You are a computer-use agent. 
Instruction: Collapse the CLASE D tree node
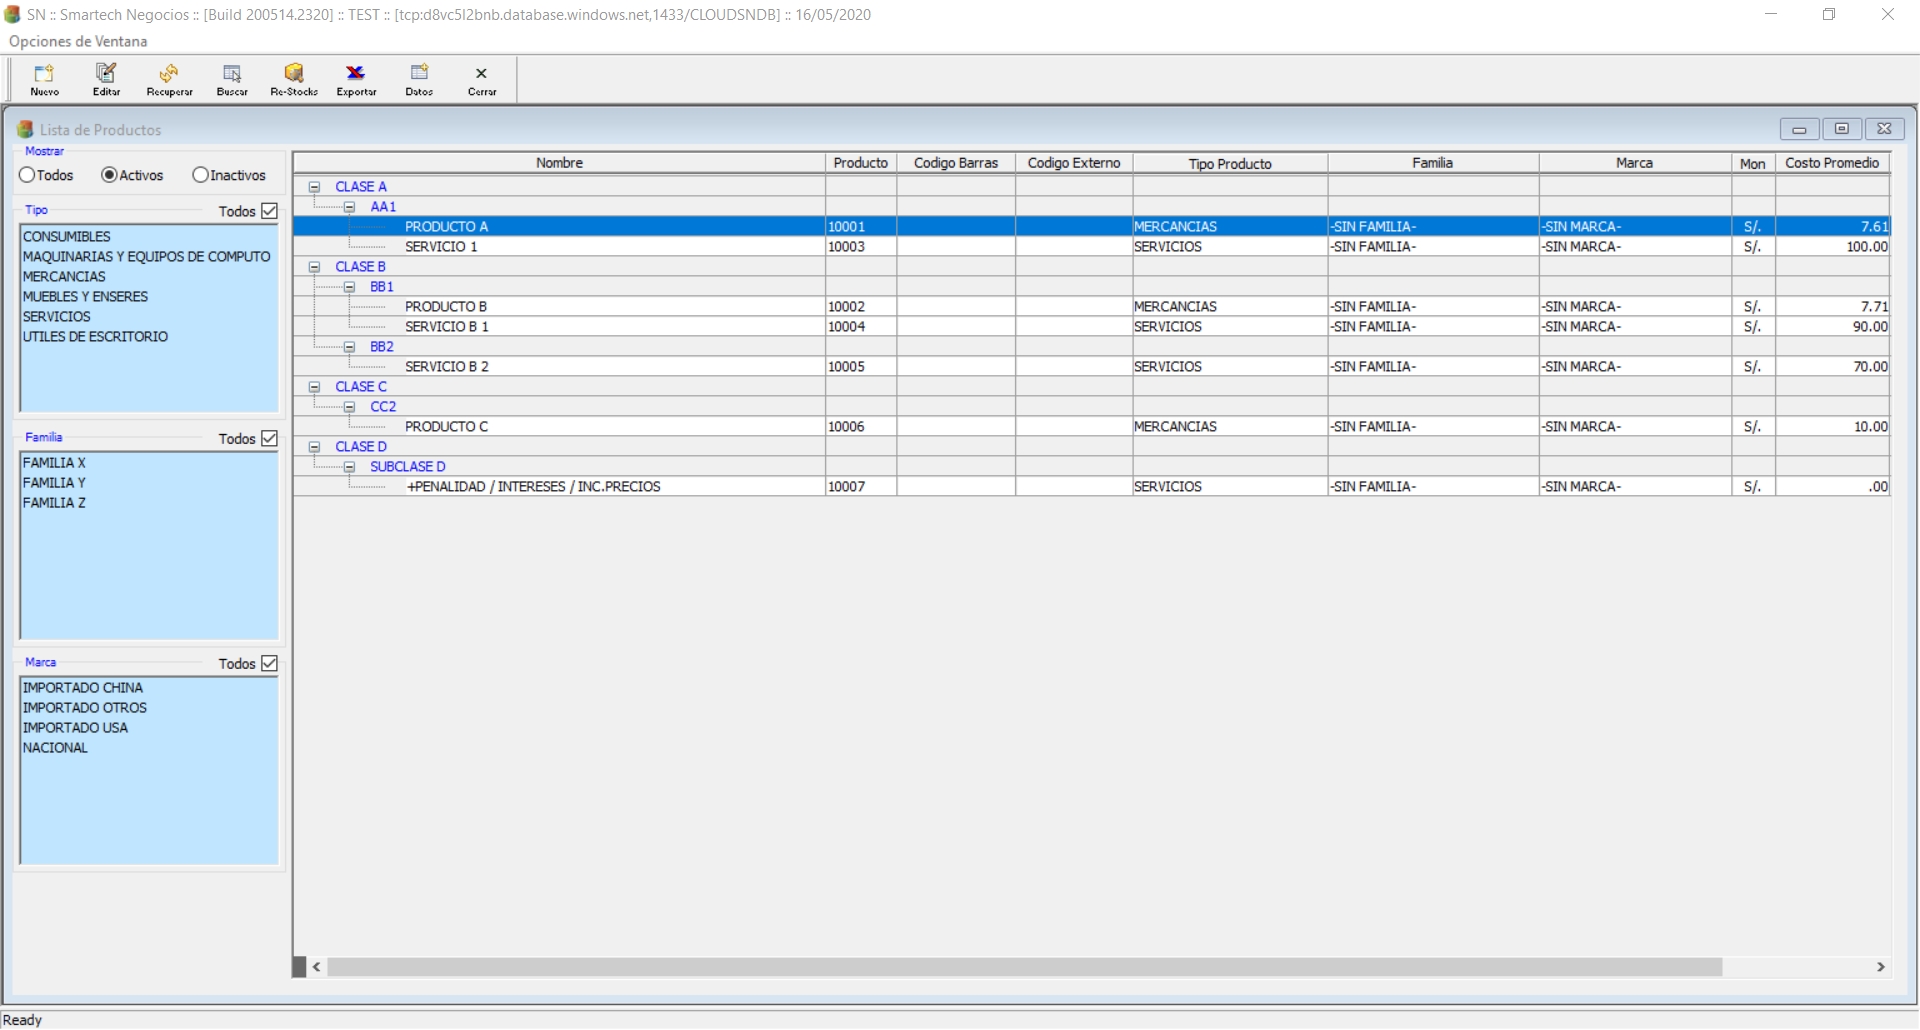(x=314, y=447)
